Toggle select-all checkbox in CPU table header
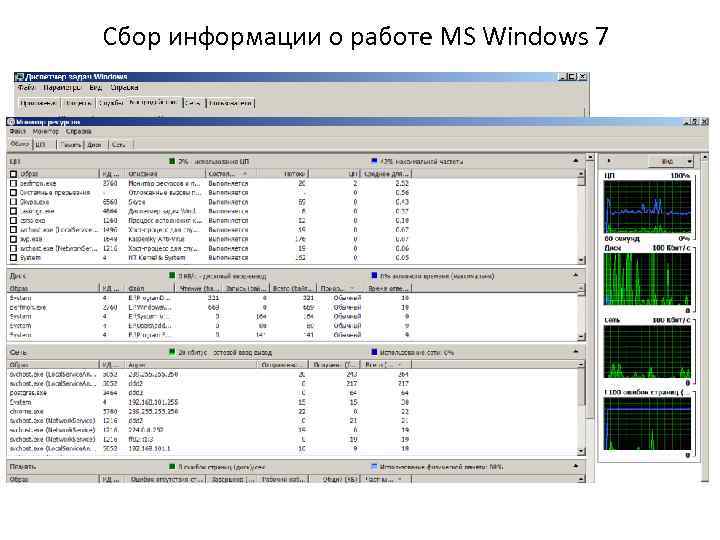The width and height of the screenshot is (720, 540). pyautogui.click(x=13, y=174)
